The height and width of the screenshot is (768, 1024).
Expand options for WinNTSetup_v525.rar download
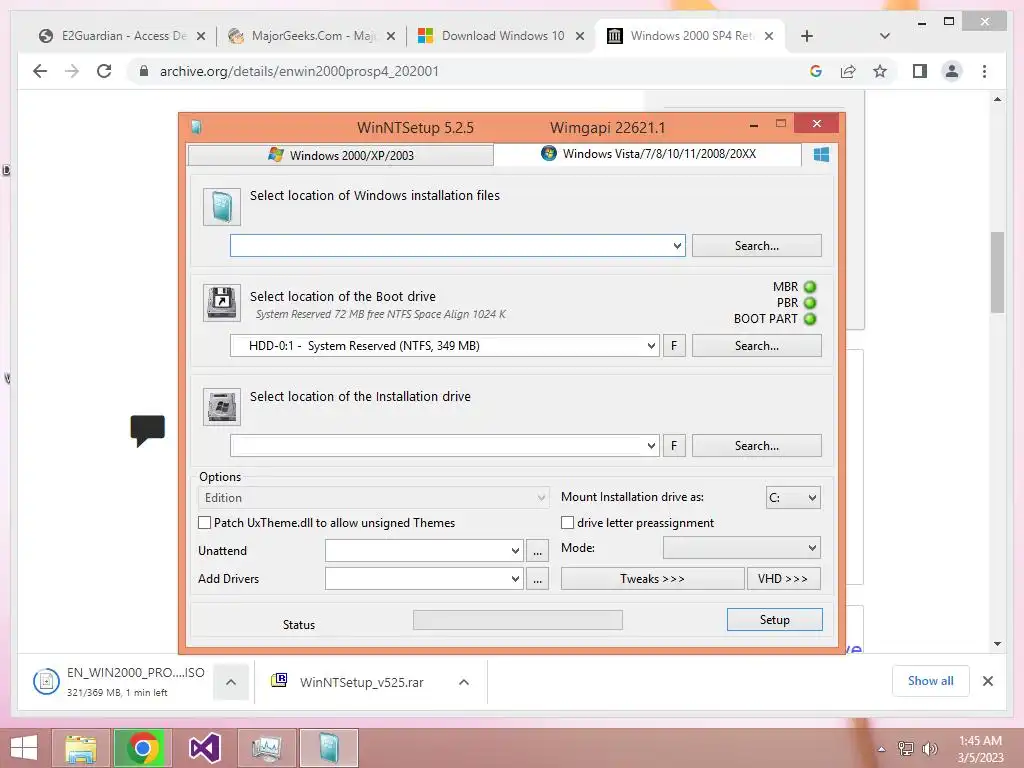point(464,682)
